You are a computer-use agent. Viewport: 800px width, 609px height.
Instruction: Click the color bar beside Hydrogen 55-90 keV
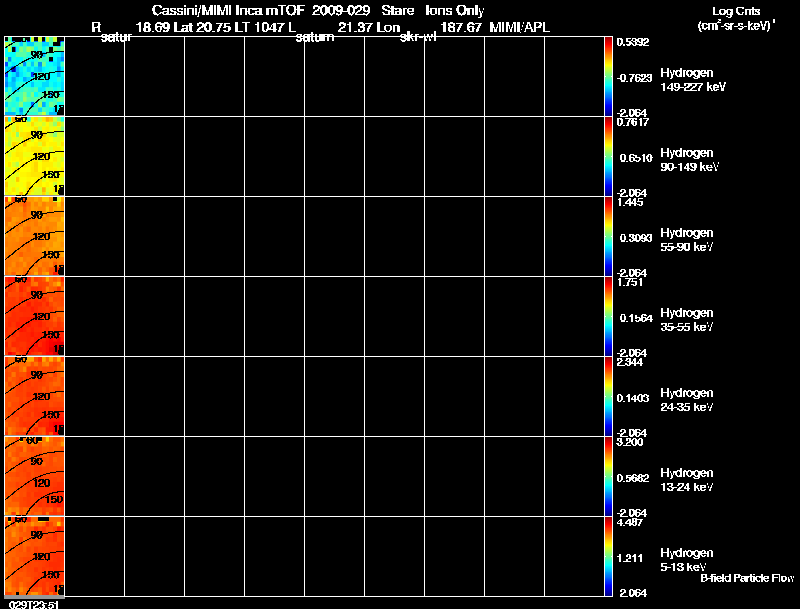(x=608, y=236)
